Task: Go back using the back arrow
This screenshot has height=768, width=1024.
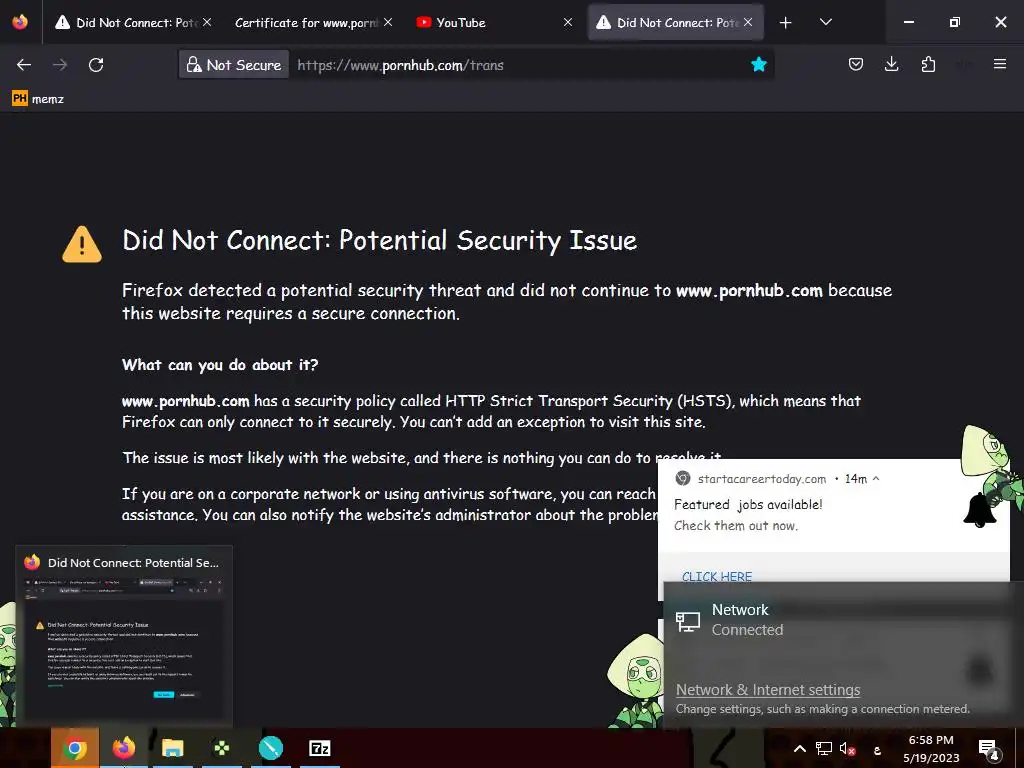Action: (24, 65)
